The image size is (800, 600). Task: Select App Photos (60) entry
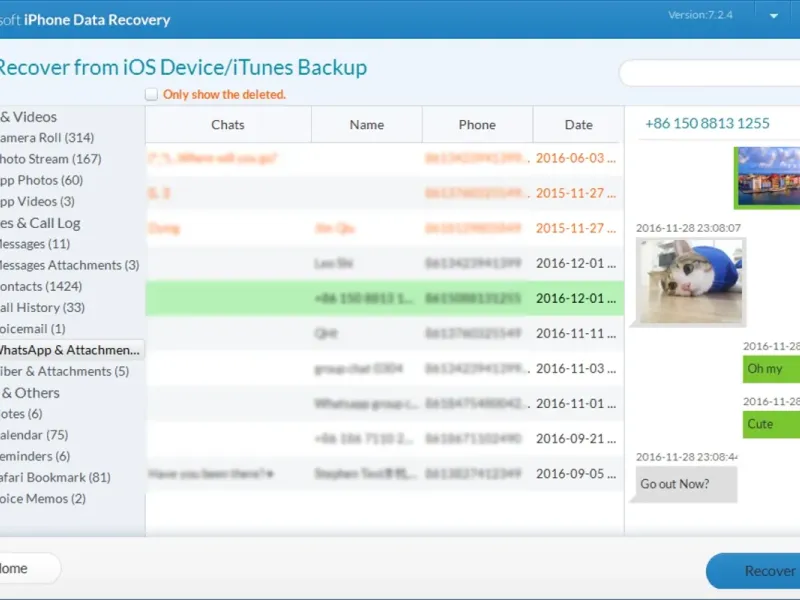[x=41, y=180]
